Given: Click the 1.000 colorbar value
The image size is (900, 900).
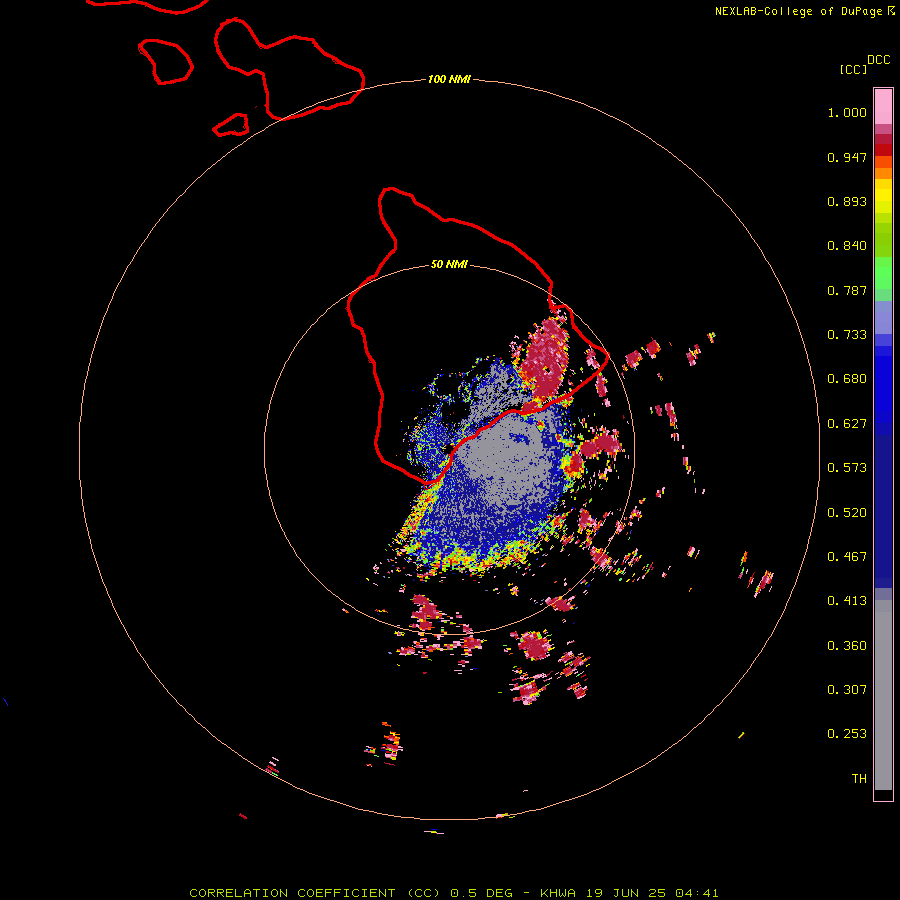Looking at the screenshot, I should [x=847, y=112].
